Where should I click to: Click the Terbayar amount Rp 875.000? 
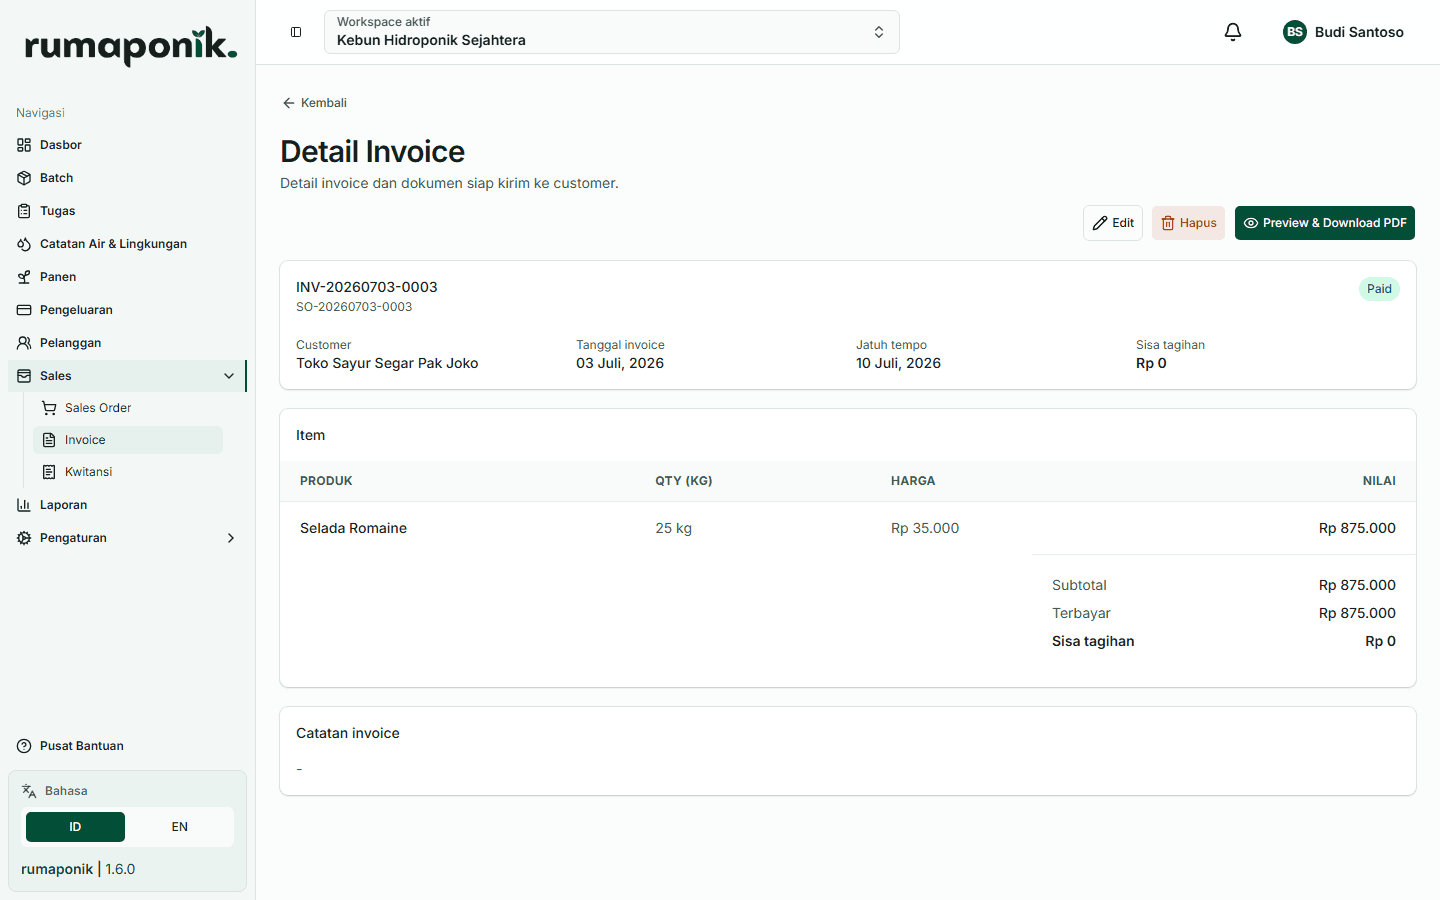tap(1357, 613)
